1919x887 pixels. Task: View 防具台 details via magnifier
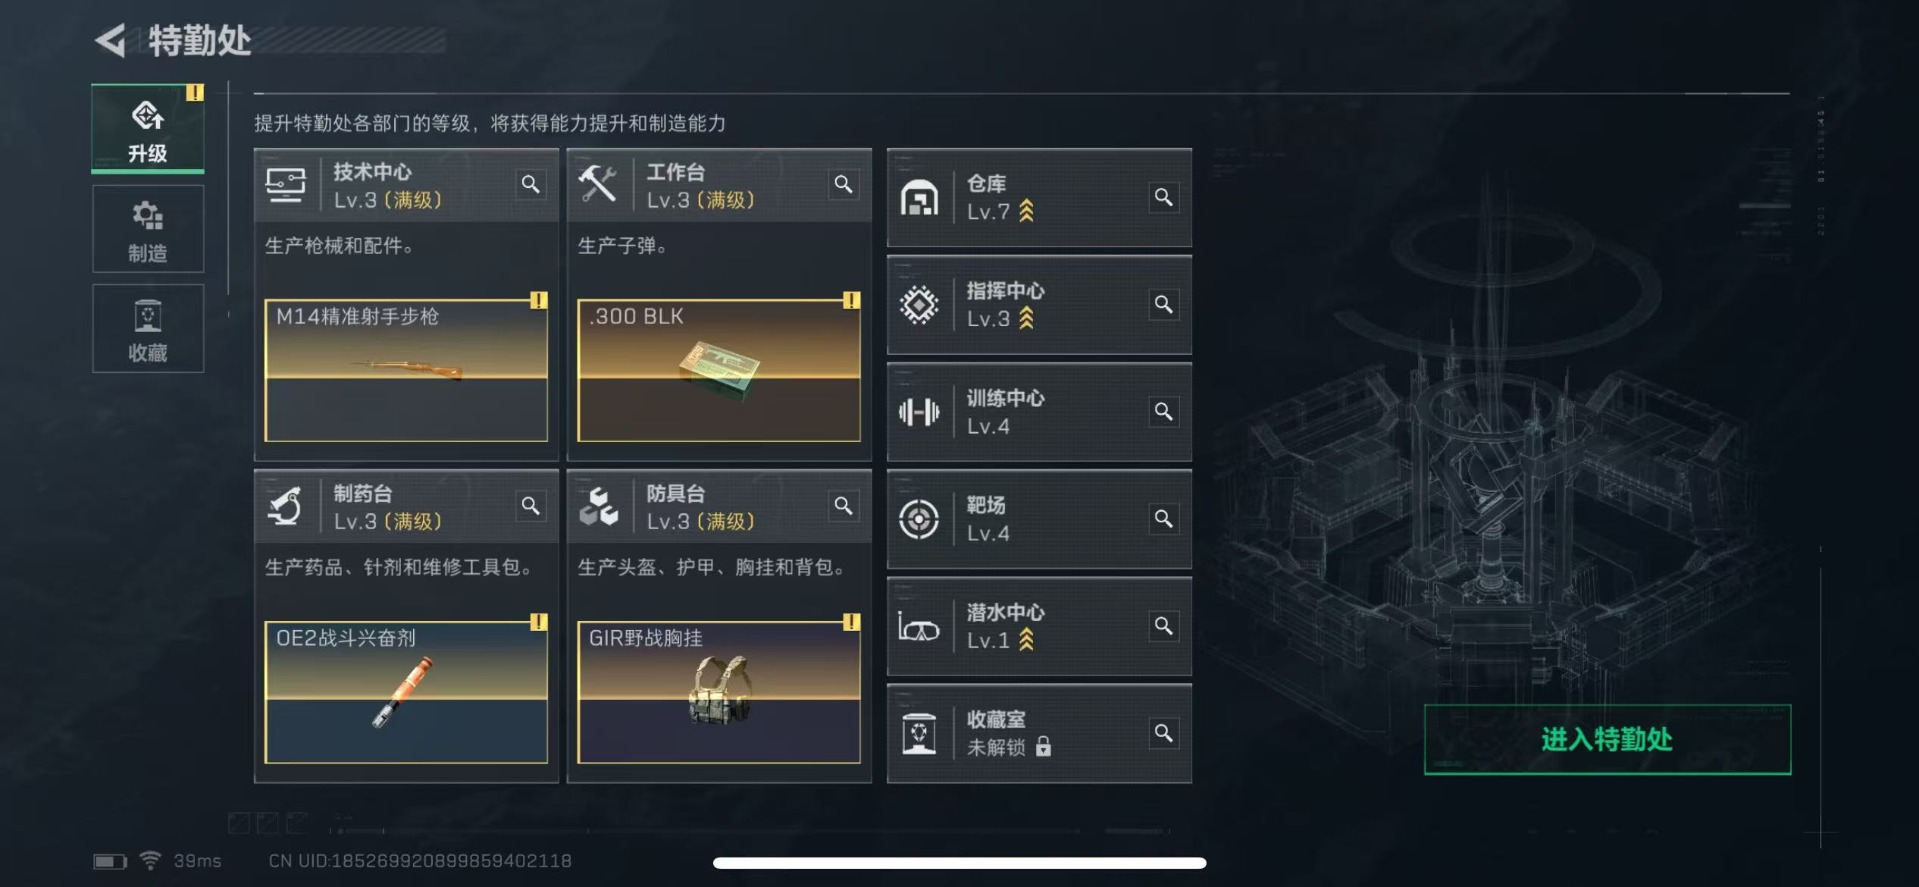tap(844, 506)
